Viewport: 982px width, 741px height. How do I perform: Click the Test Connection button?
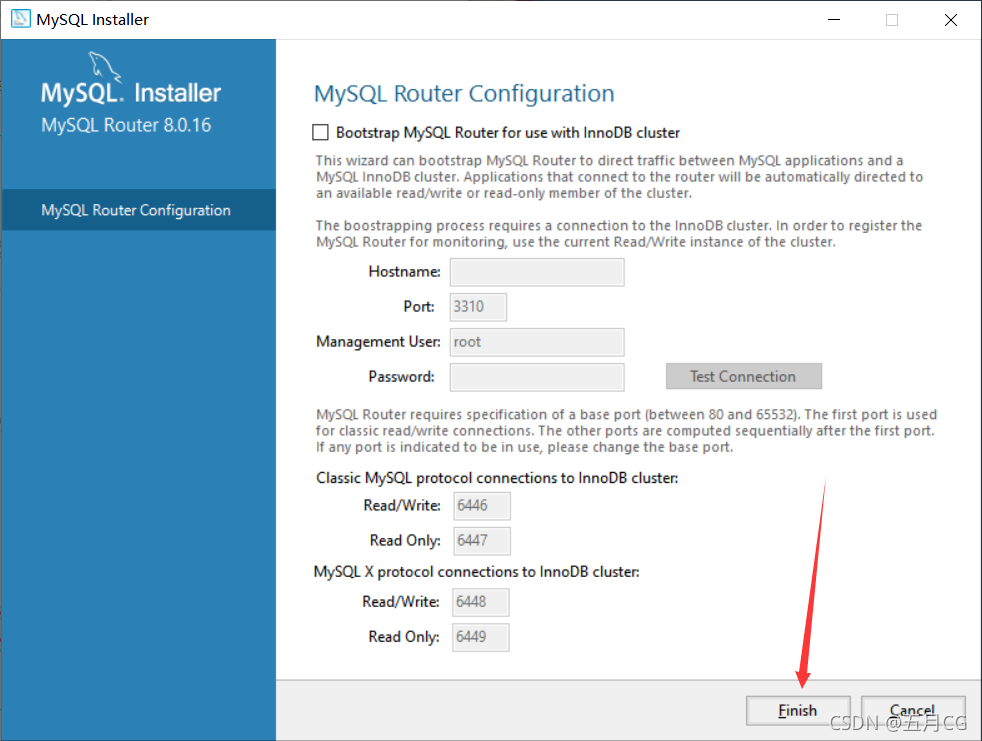pos(743,376)
